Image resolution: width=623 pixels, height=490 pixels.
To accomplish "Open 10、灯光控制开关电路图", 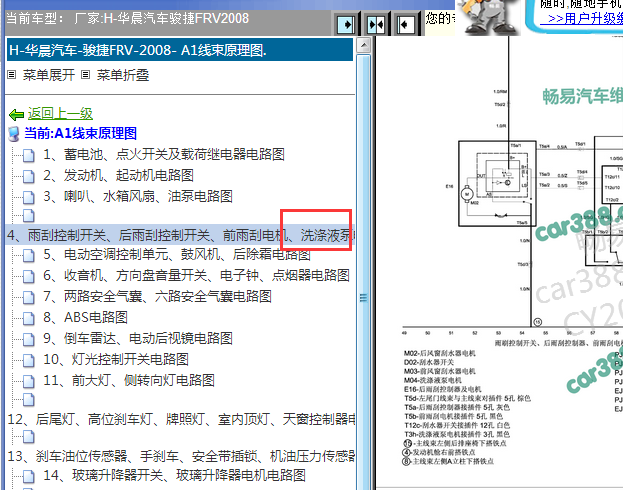I will point(116,360).
